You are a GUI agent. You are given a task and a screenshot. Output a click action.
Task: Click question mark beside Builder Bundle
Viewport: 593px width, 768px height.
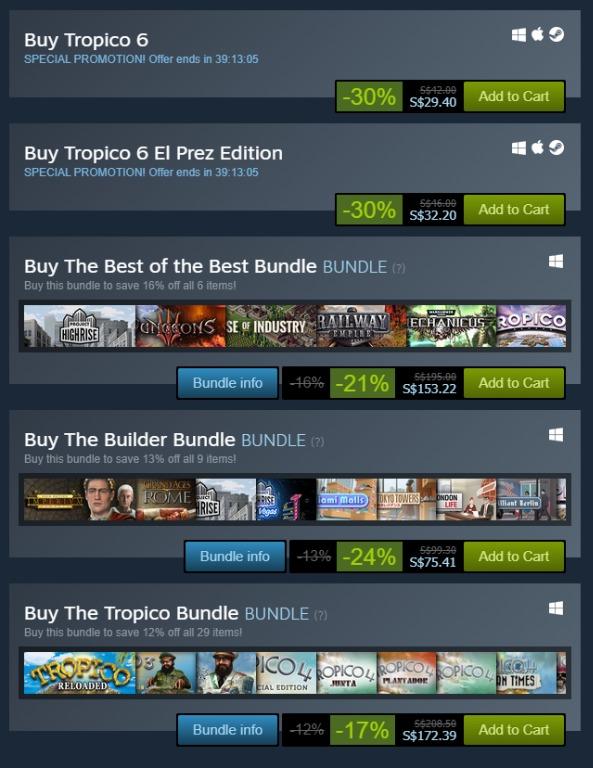tap(317, 442)
